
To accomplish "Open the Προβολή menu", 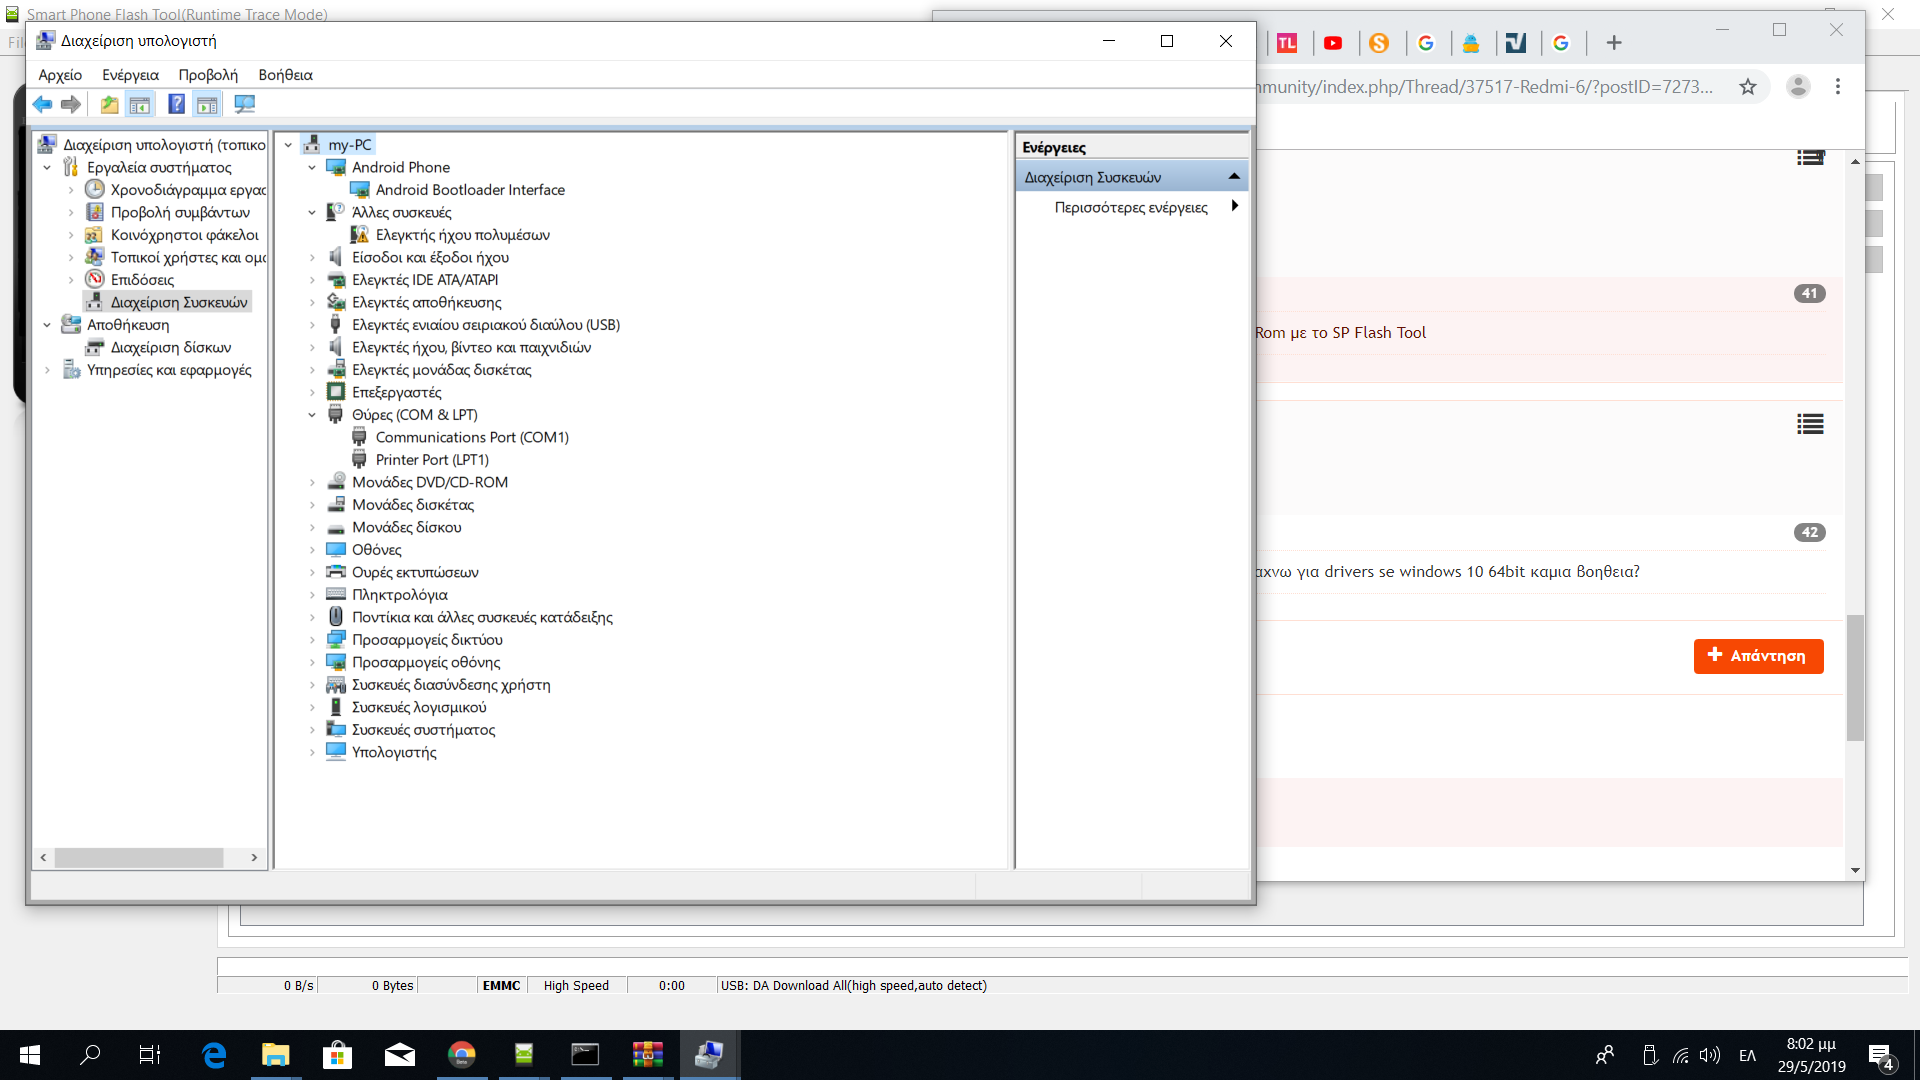I will click(x=208, y=75).
